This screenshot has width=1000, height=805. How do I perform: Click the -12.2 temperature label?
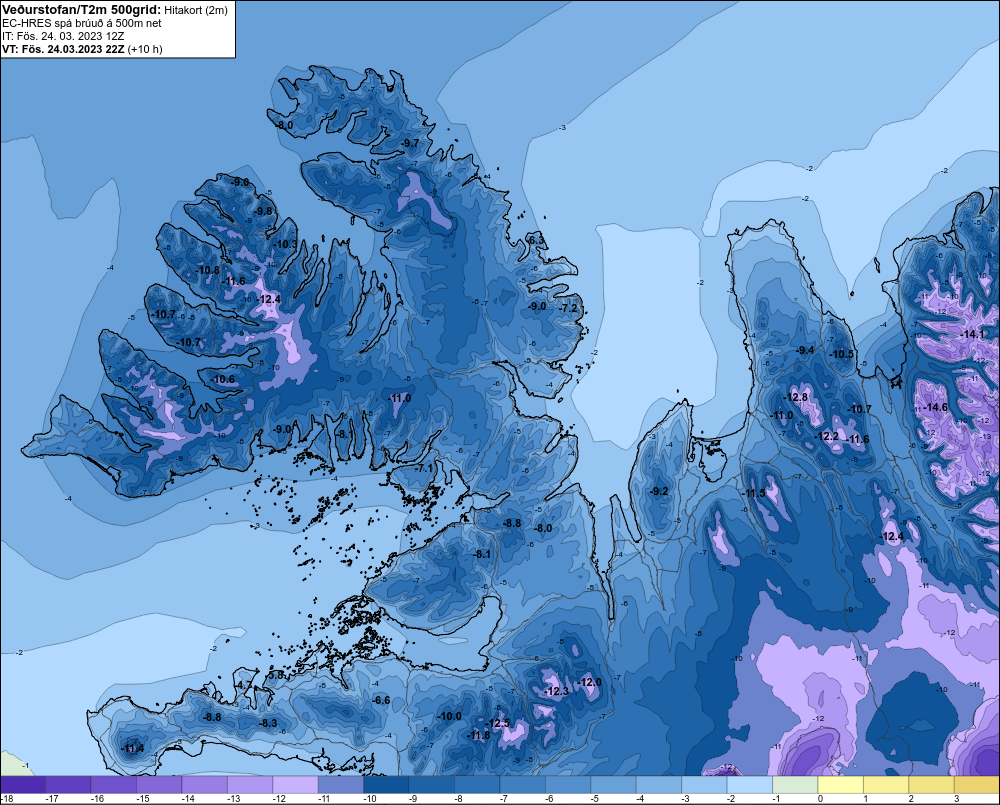coord(827,436)
